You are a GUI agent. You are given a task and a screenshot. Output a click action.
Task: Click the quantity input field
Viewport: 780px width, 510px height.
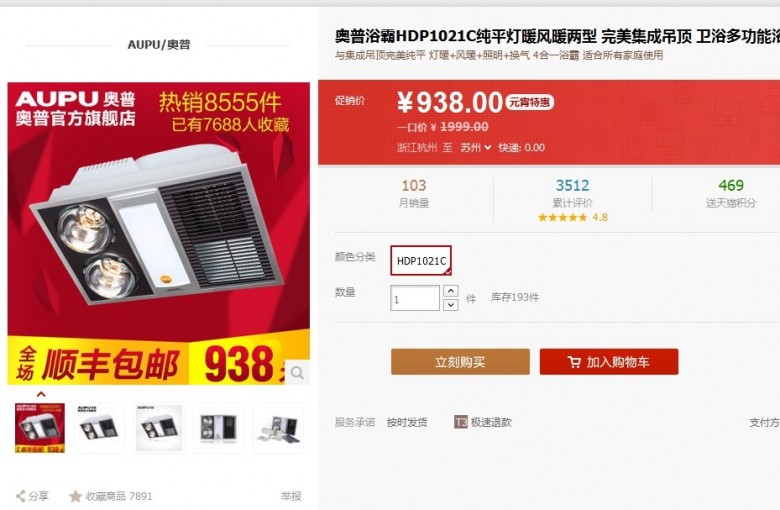point(415,298)
